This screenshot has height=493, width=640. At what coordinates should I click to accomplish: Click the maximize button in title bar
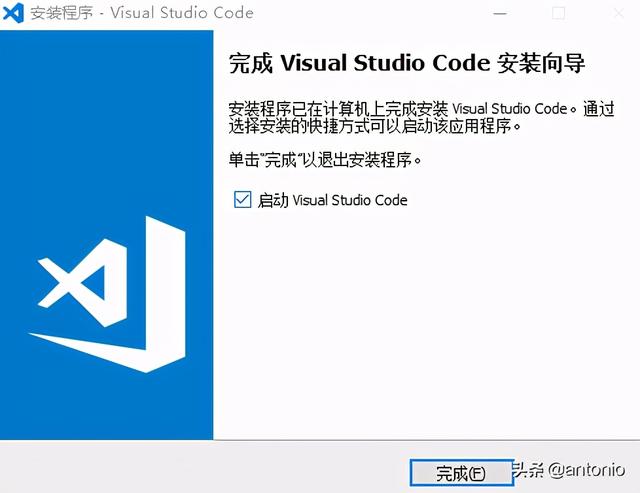click(x=558, y=13)
